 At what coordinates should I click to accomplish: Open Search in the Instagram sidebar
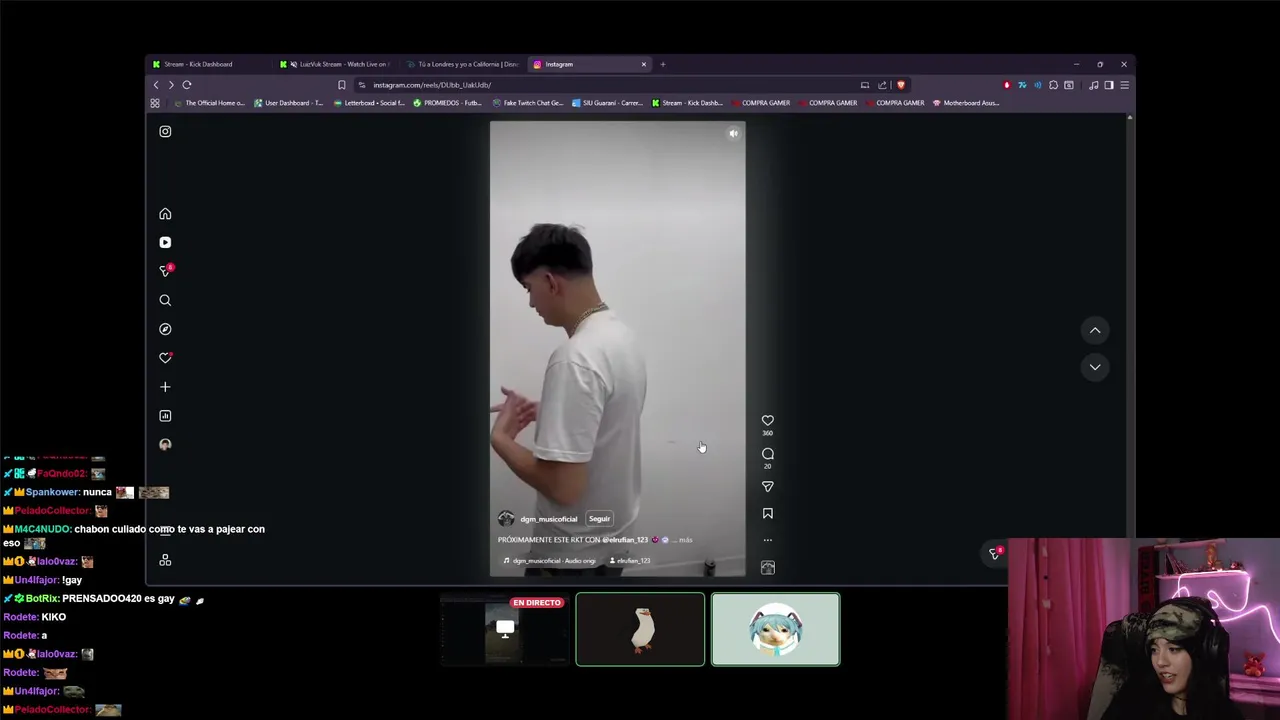tap(165, 300)
